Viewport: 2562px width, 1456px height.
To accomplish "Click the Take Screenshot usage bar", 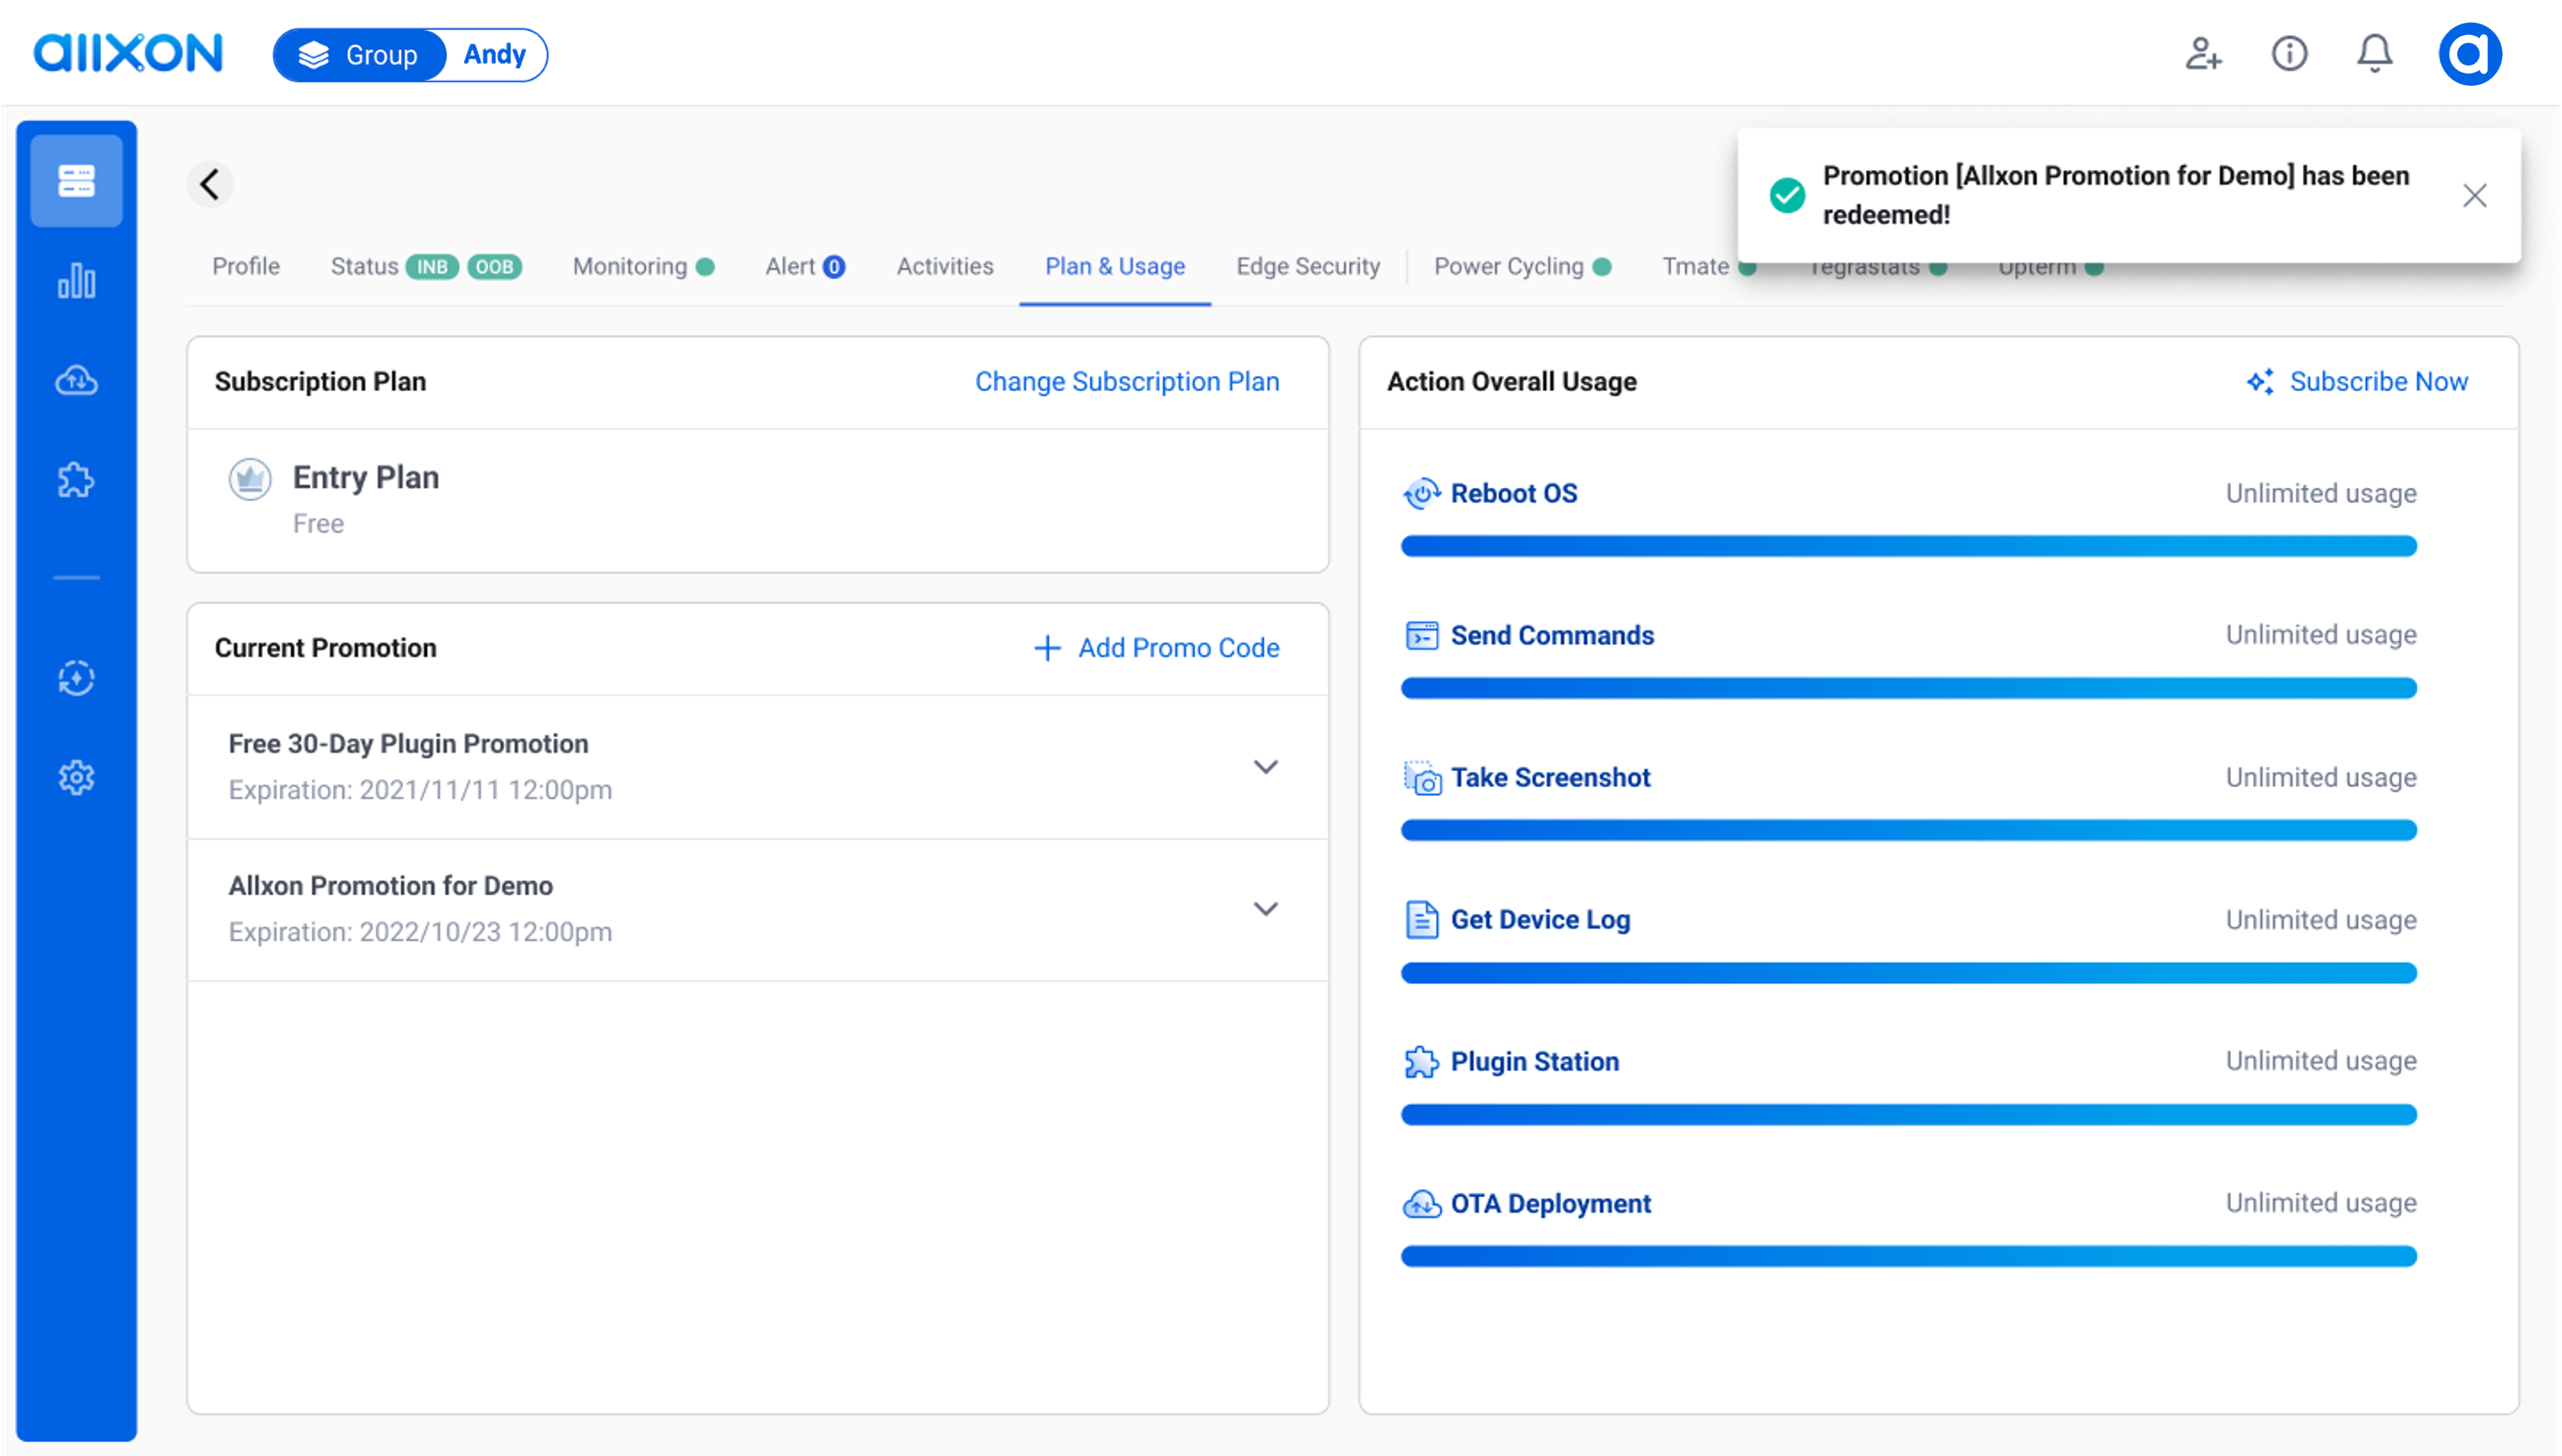I will [x=1908, y=830].
